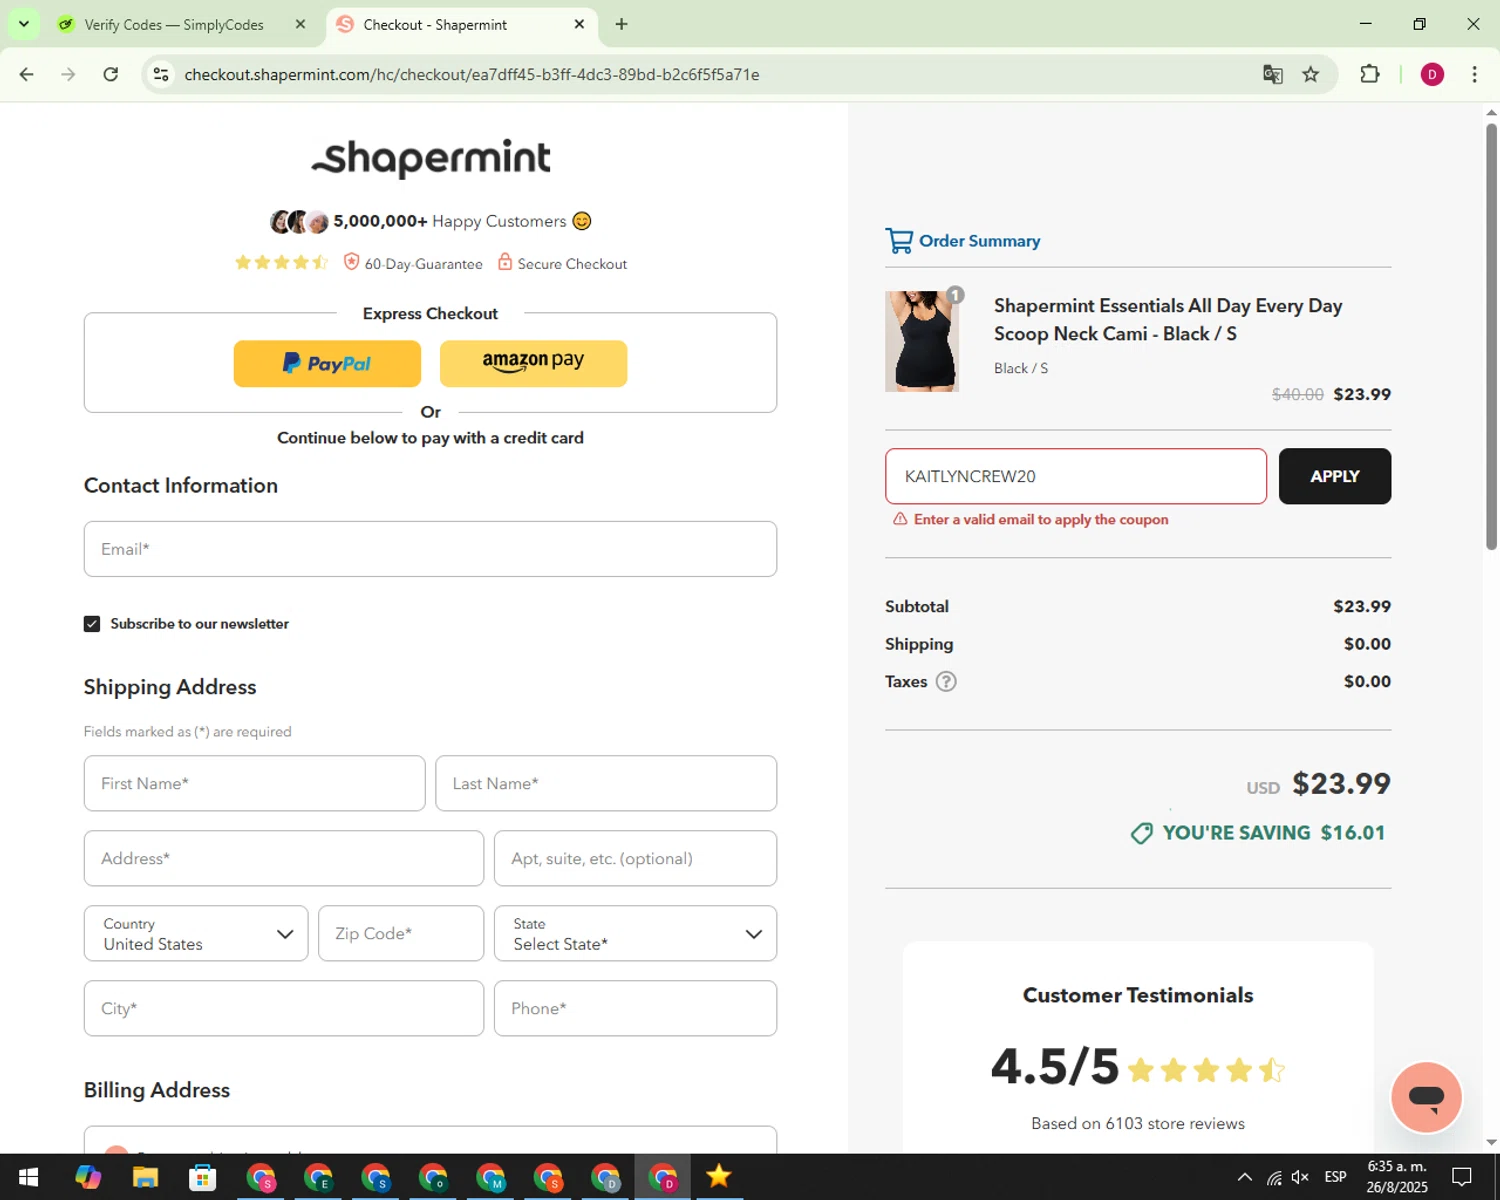The image size is (1500, 1200).
Task: Click the Amazon Pay express checkout button
Action: click(x=533, y=363)
